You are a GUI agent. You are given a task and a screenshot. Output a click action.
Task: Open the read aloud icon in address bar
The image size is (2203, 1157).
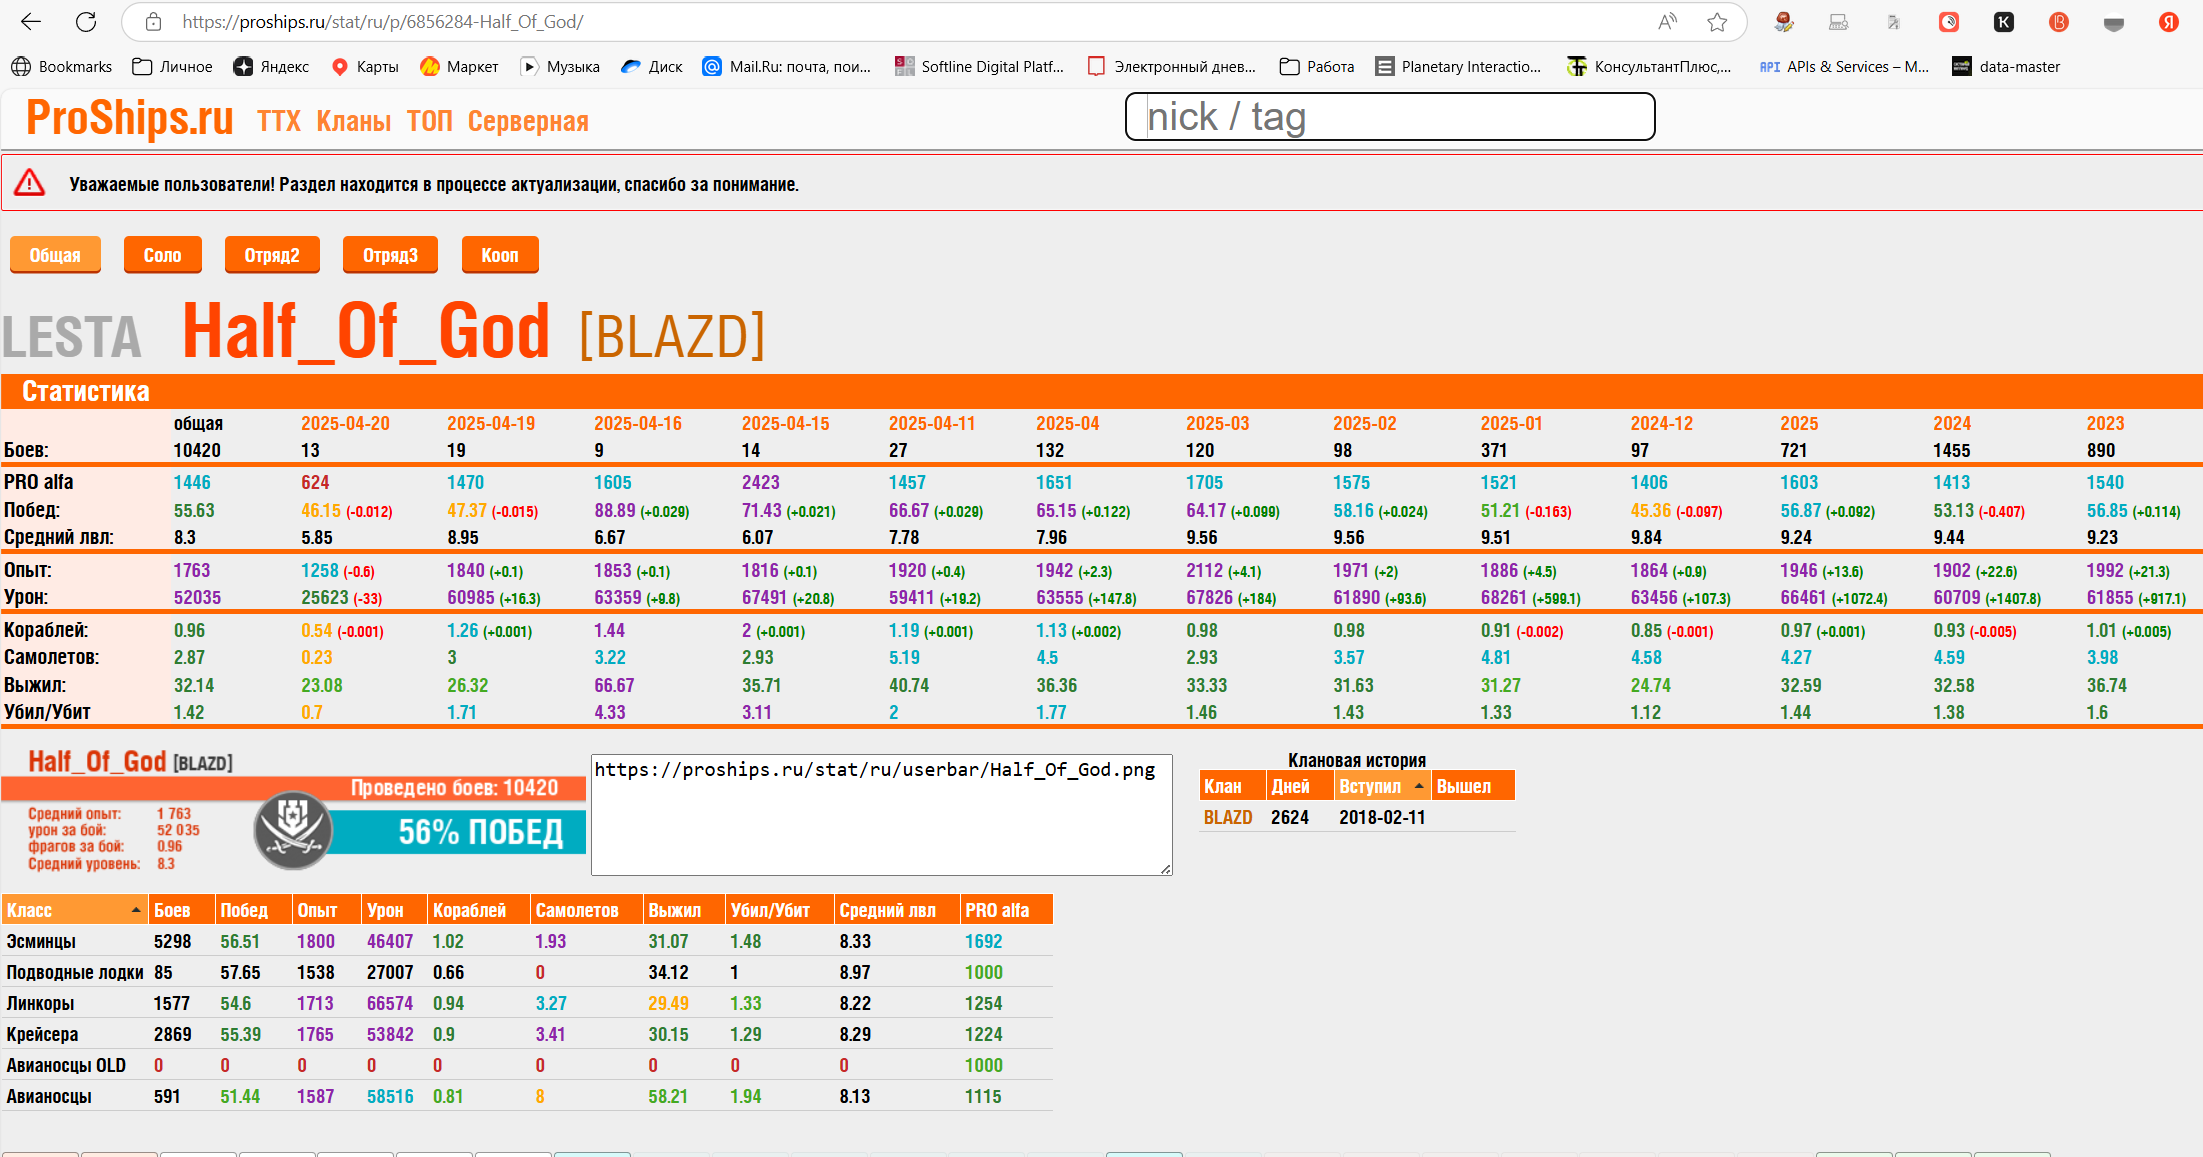tap(1667, 22)
